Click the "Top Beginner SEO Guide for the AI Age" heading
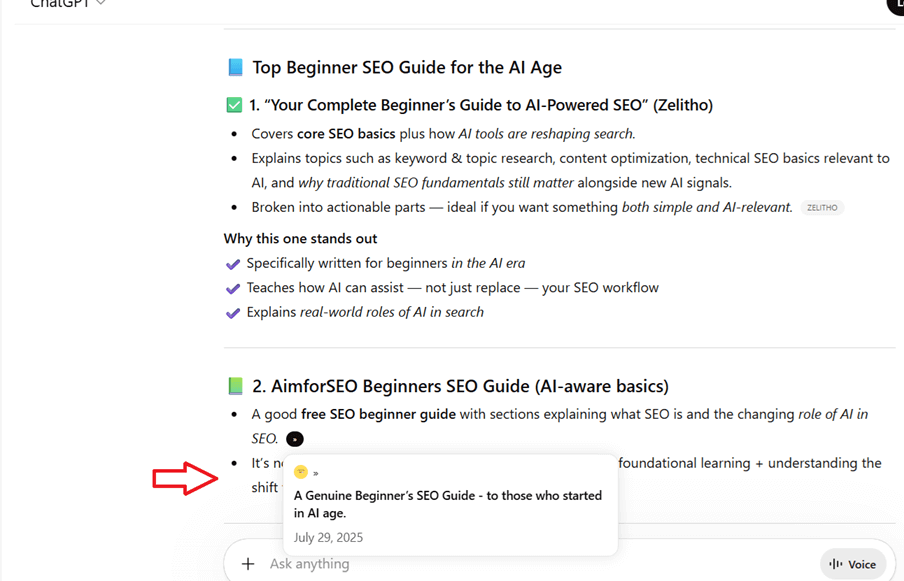This screenshot has width=904, height=581. [406, 68]
